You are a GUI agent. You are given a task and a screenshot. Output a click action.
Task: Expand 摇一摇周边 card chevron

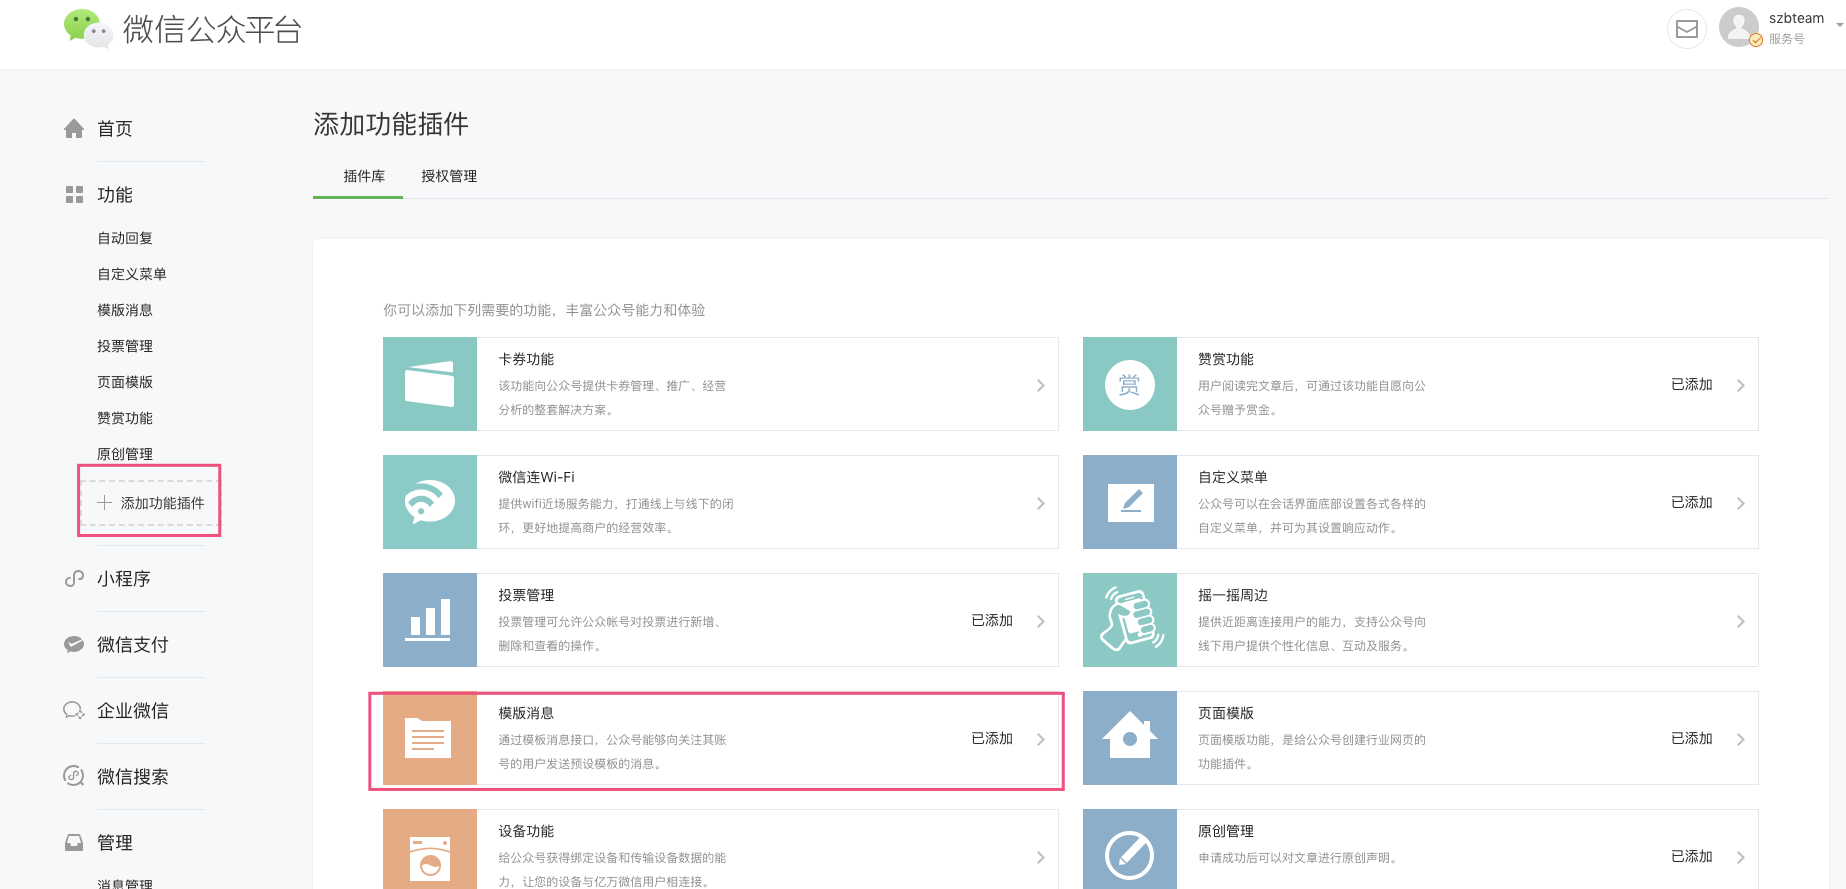[x=1740, y=621]
